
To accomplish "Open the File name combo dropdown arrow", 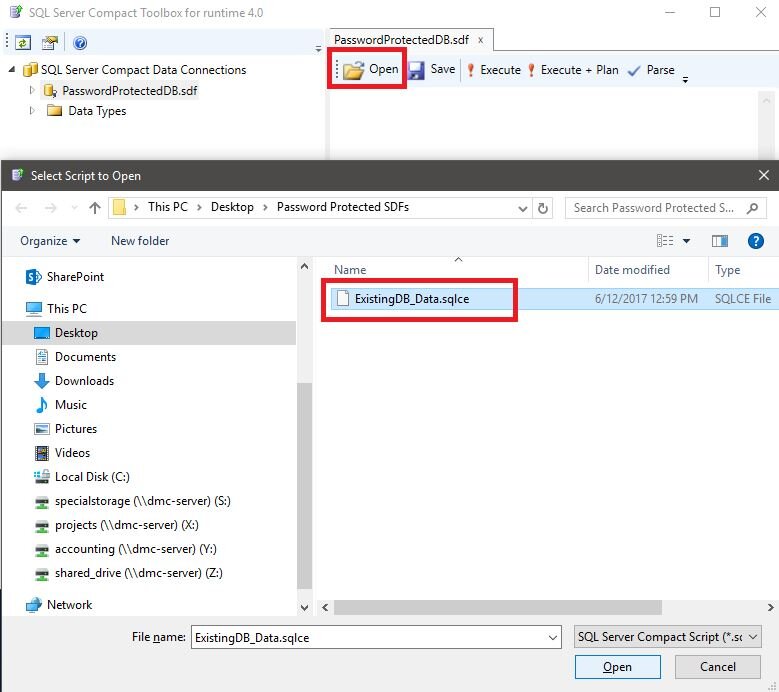I will (552, 637).
